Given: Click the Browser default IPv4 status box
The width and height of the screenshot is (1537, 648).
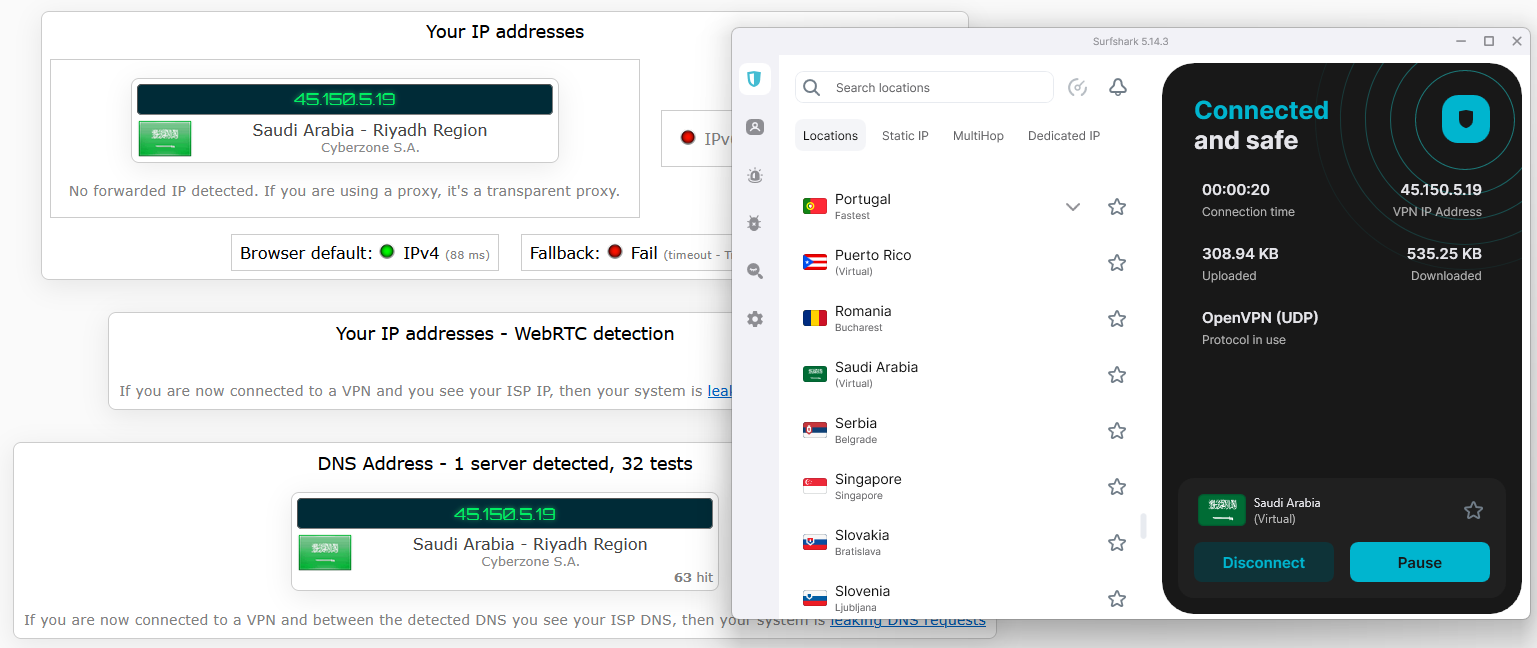Looking at the screenshot, I should [x=365, y=253].
